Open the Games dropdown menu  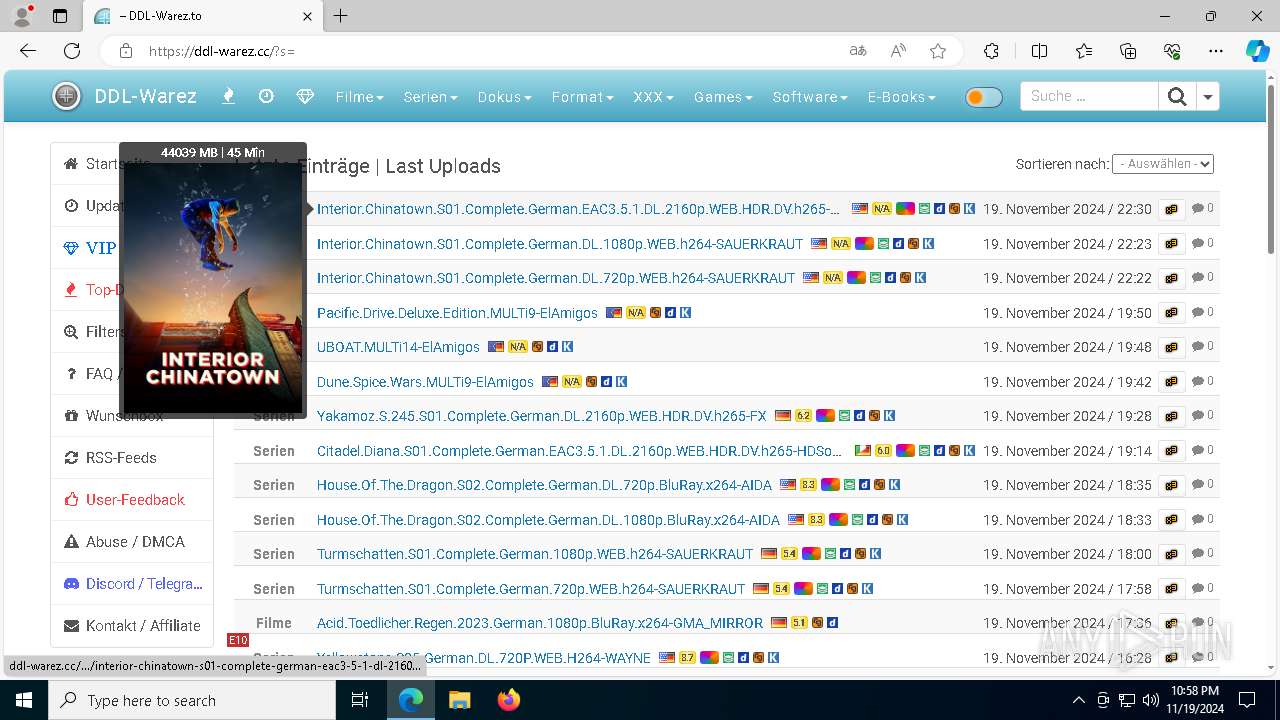click(x=724, y=97)
